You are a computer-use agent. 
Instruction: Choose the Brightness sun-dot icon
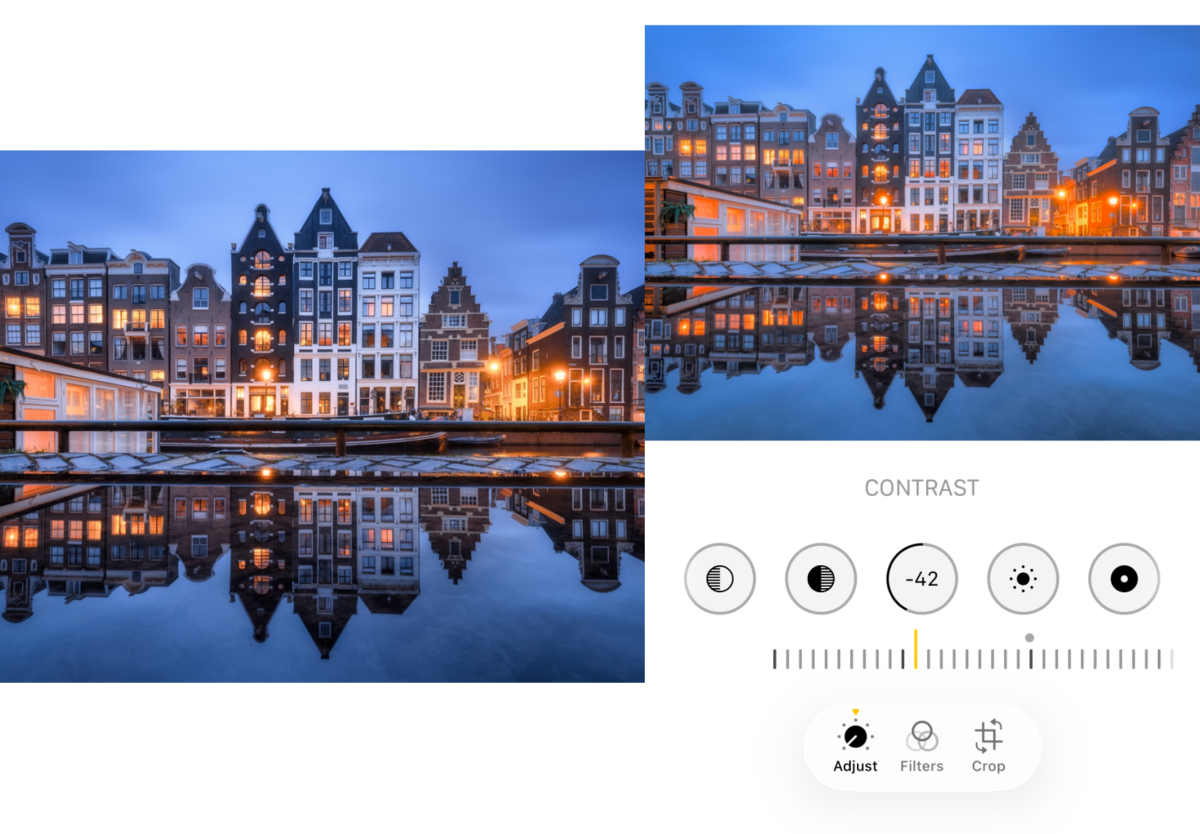pos(1023,578)
